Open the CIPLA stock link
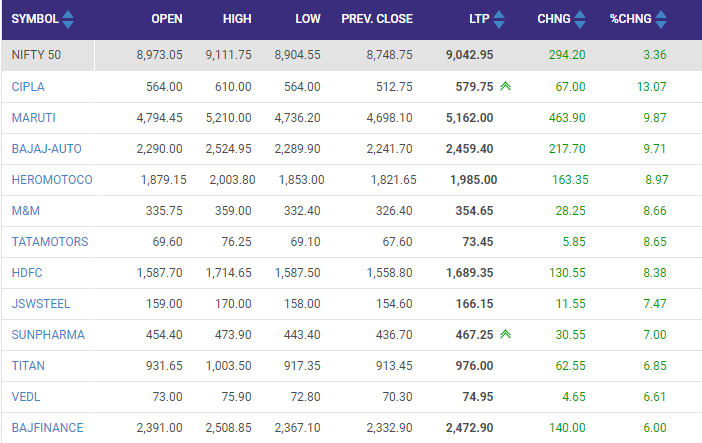The width and height of the screenshot is (702, 443). point(28,87)
